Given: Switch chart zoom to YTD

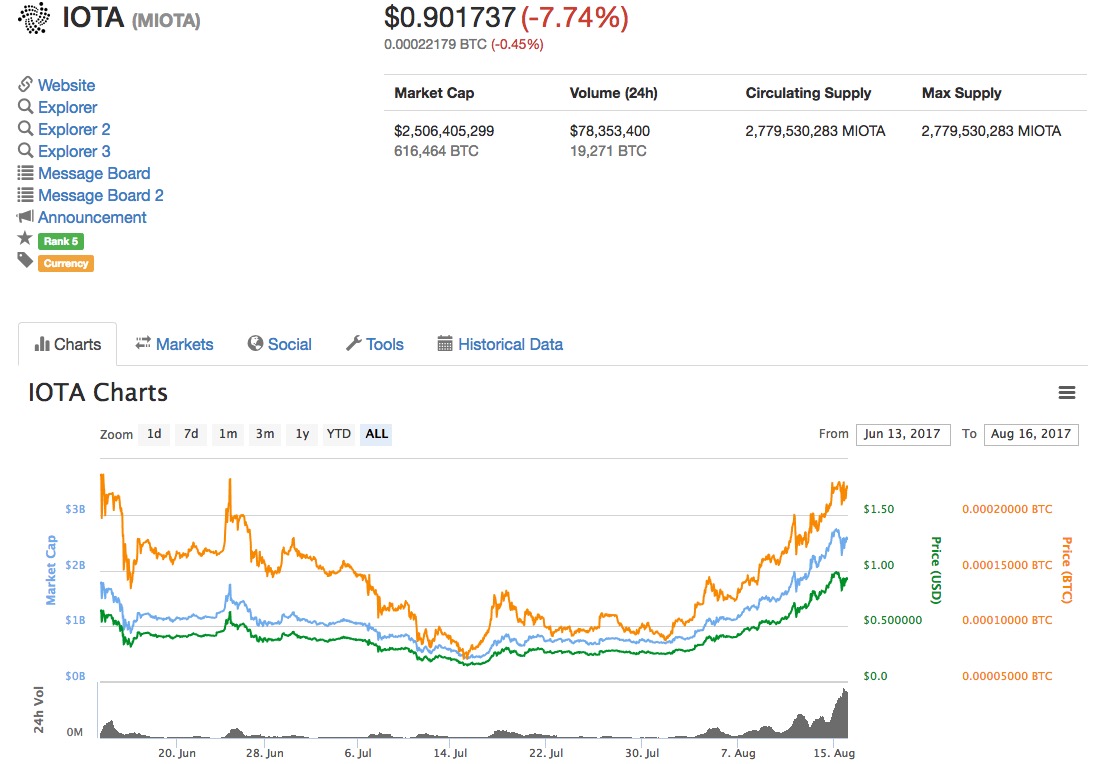Looking at the screenshot, I should (x=339, y=434).
